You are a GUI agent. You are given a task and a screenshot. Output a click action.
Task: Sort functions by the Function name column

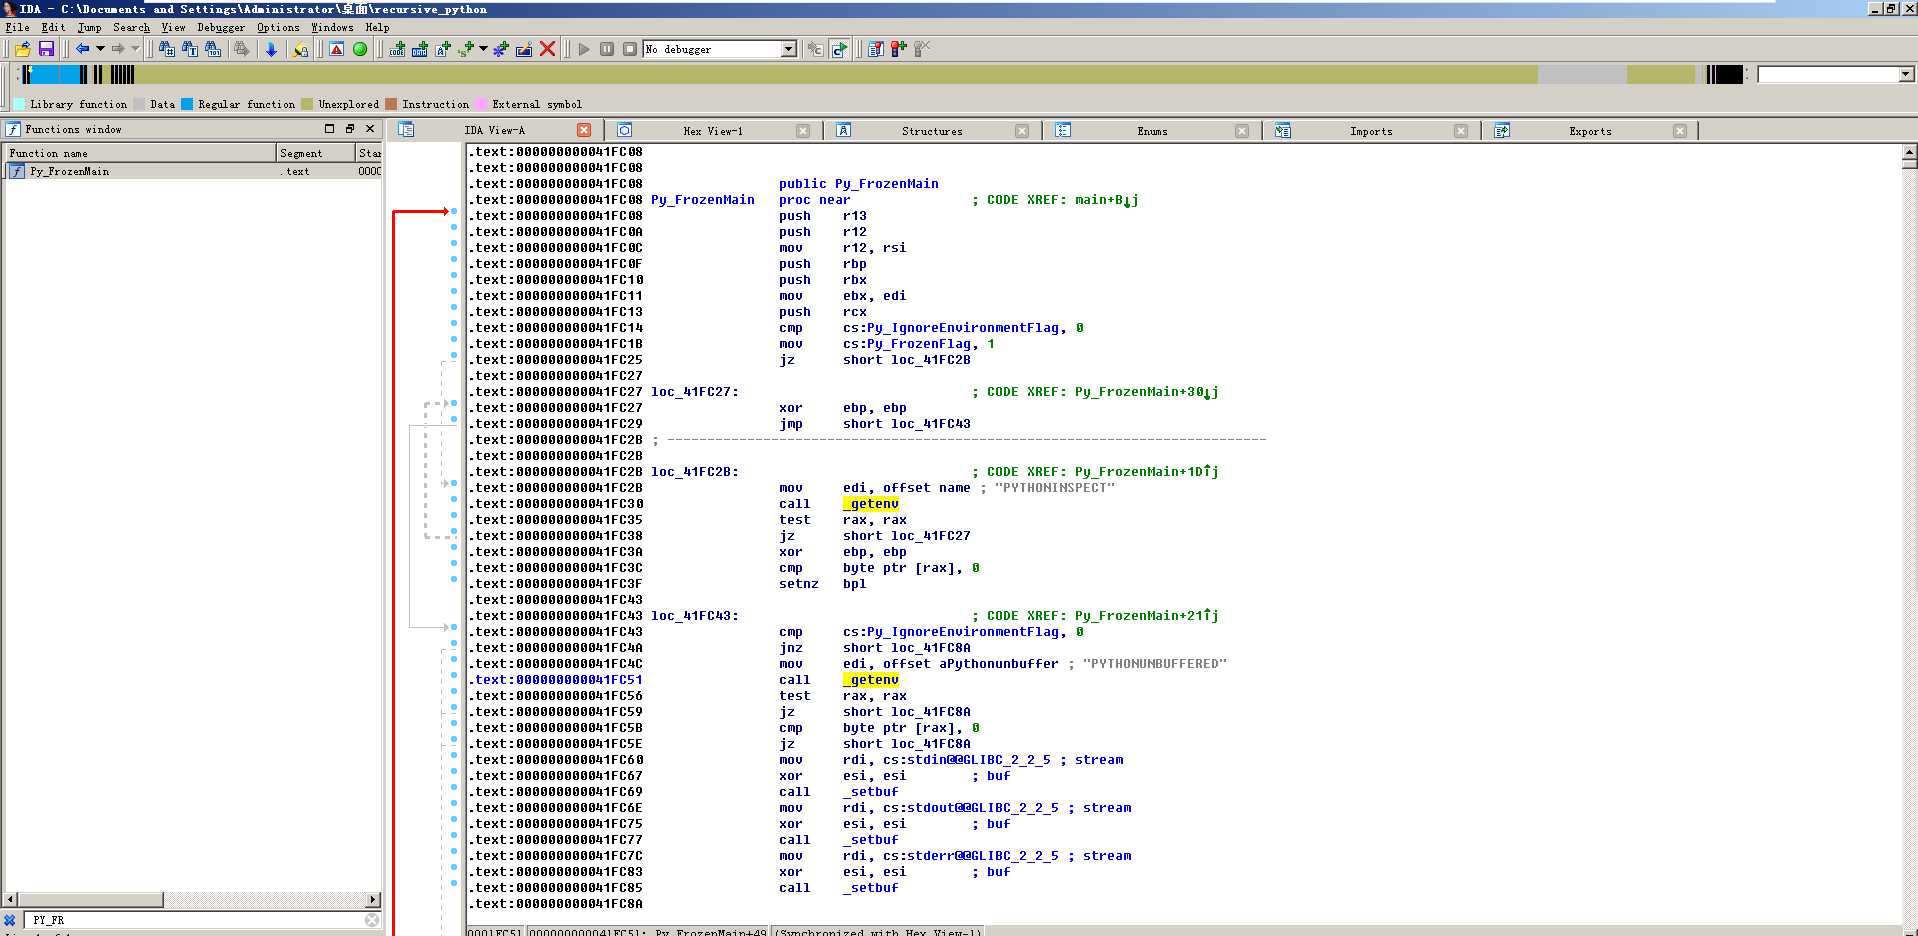140,153
